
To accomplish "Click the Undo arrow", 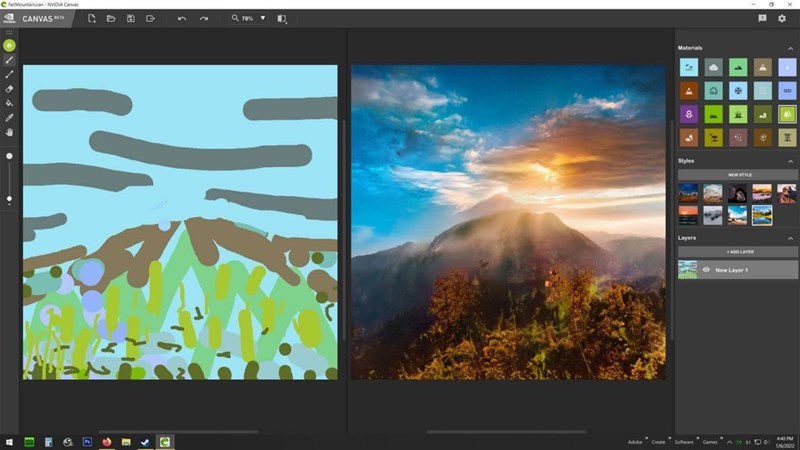I will click(182, 18).
